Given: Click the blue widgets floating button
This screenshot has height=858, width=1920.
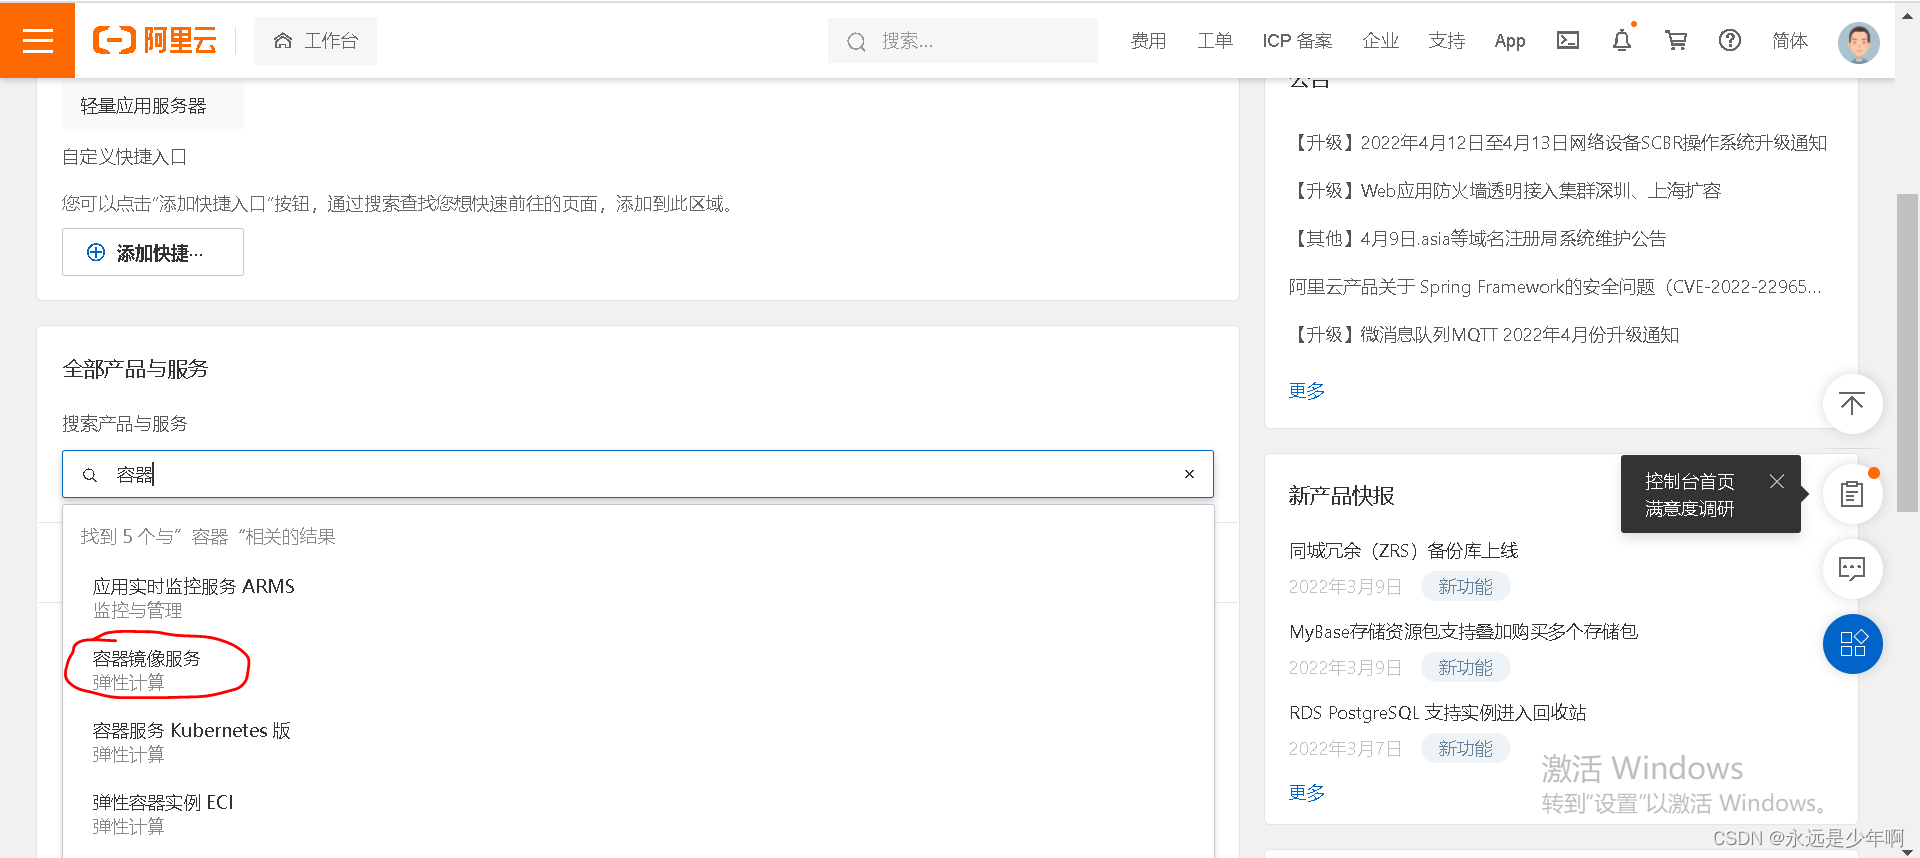Looking at the screenshot, I should click(x=1852, y=644).
